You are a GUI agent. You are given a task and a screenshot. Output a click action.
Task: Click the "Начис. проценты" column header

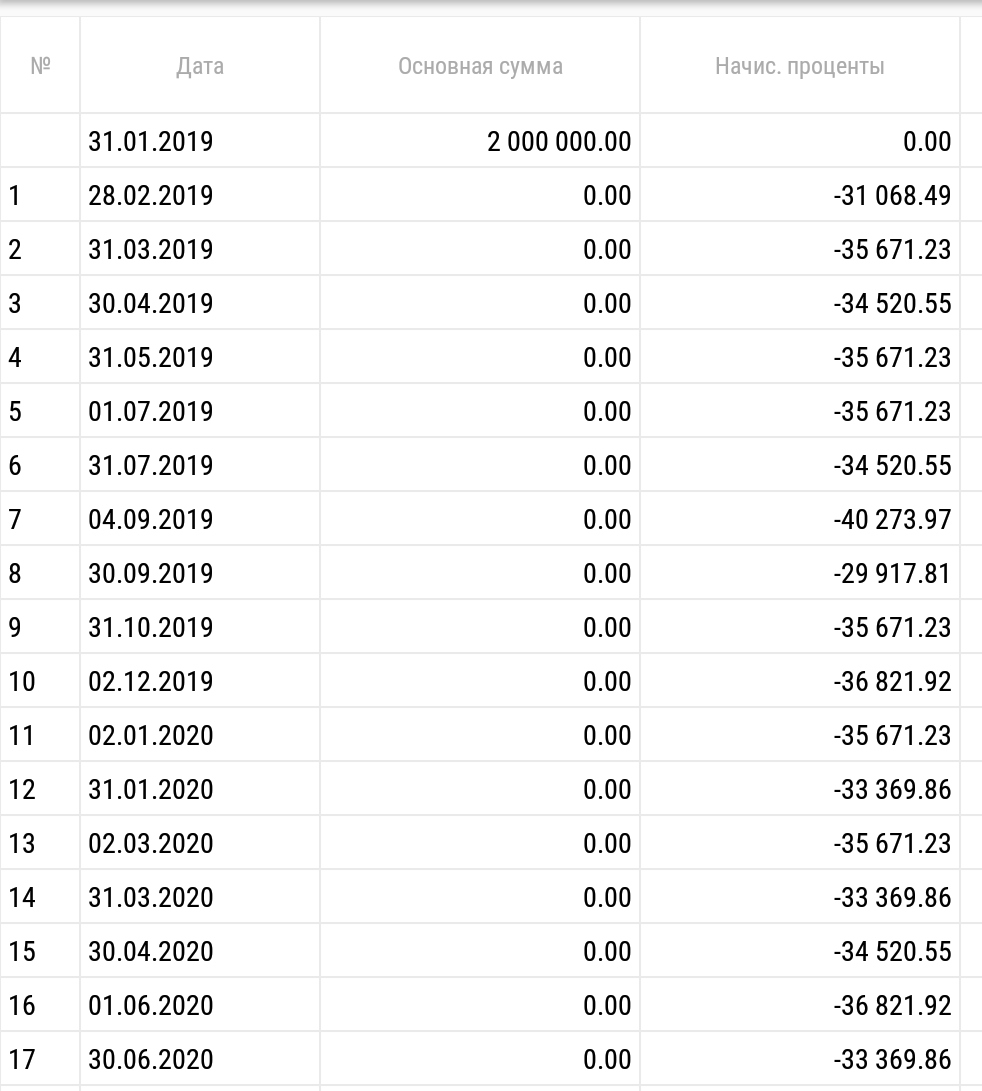pos(799,67)
